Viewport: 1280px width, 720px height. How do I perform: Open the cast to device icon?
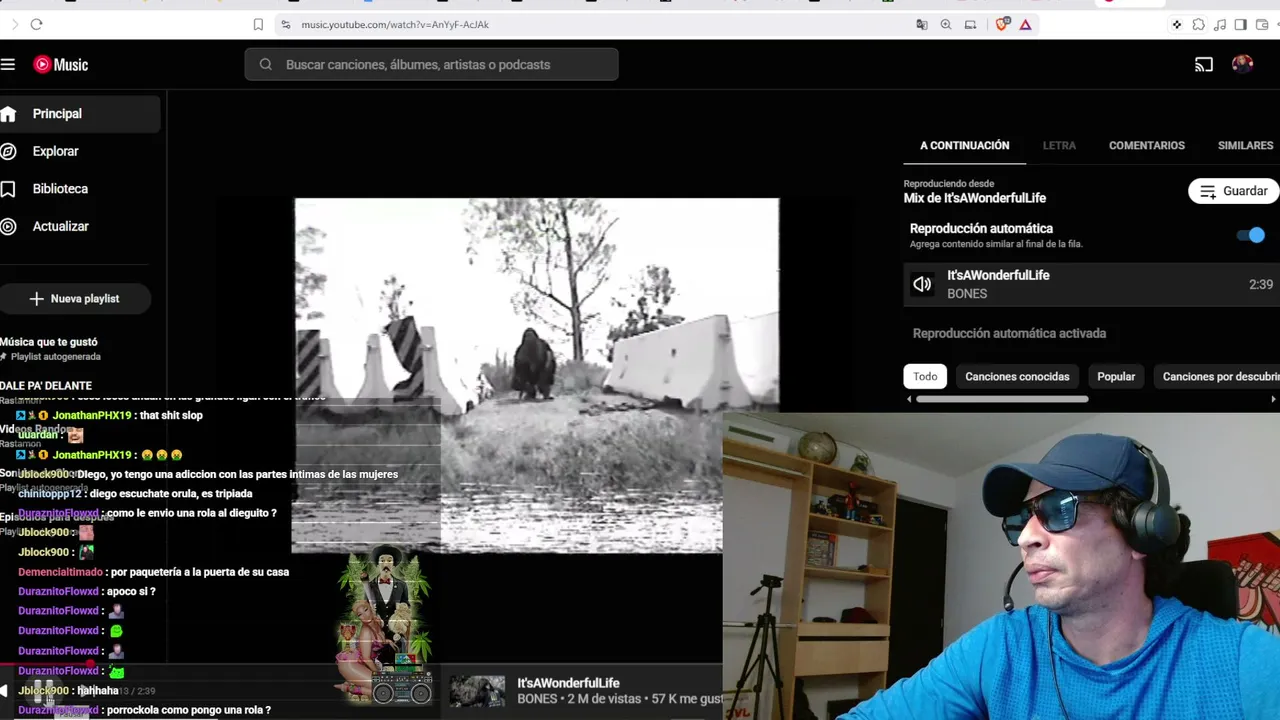pos(1204,65)
